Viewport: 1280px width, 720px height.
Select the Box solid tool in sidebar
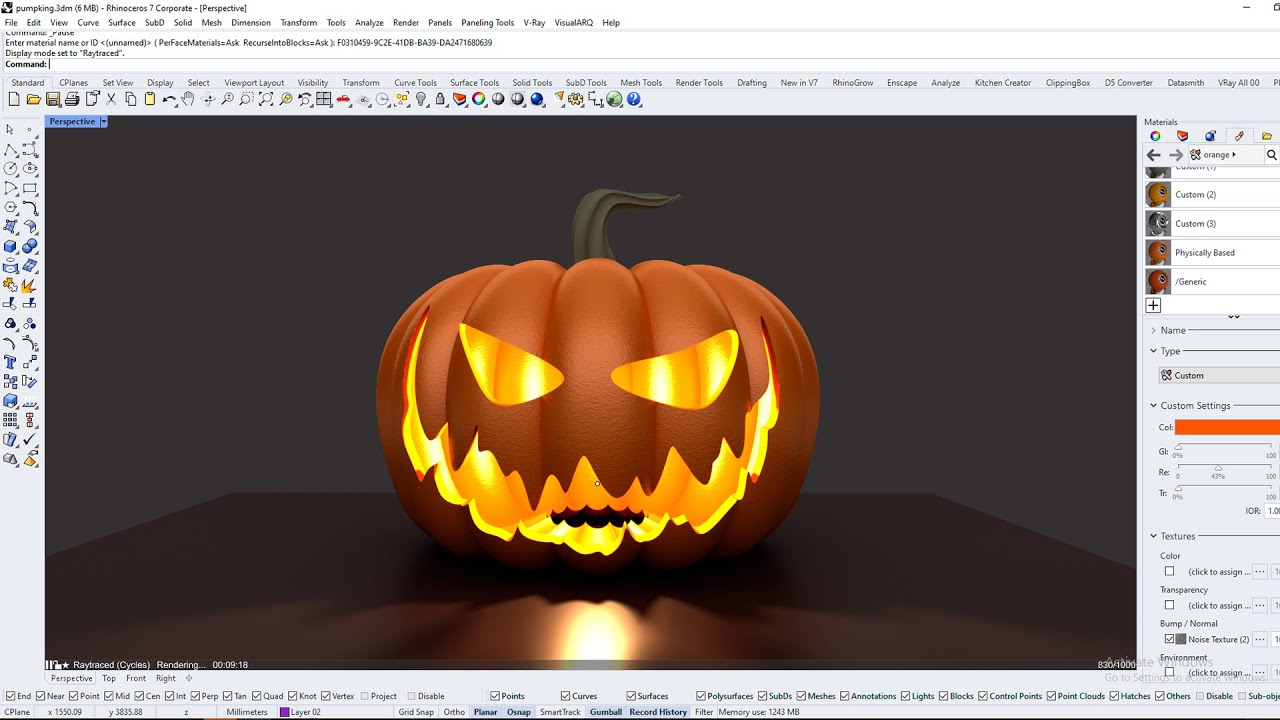tap(11, 246)
